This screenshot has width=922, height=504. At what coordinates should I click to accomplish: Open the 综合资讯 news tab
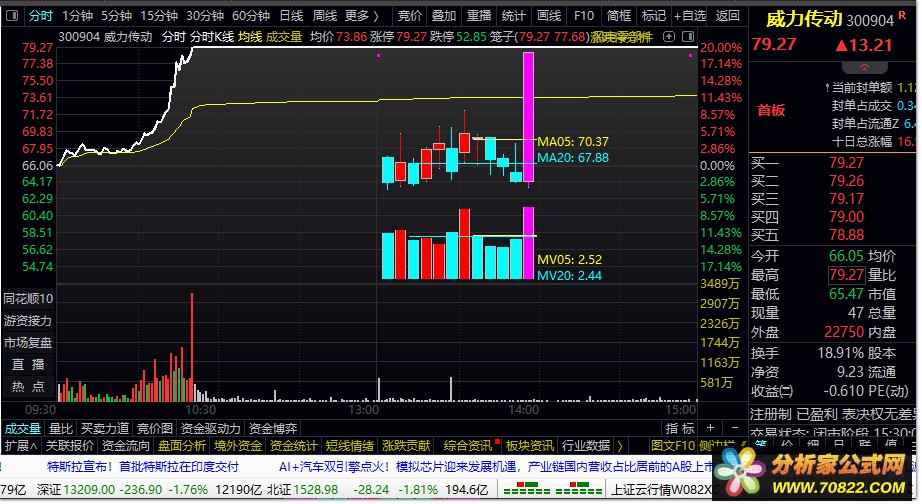click(x=468, y=446)
